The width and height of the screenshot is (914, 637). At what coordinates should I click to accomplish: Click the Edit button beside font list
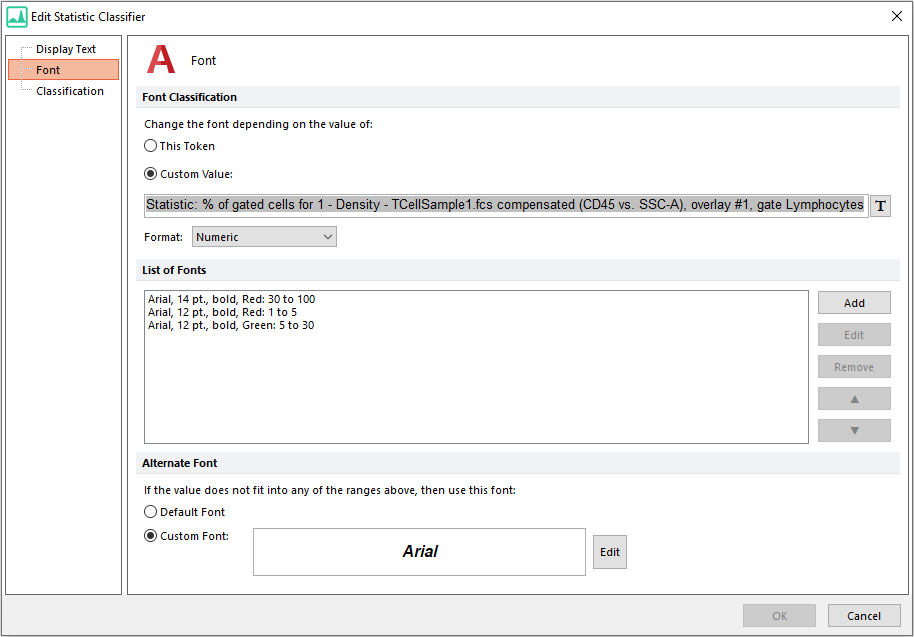854,335
